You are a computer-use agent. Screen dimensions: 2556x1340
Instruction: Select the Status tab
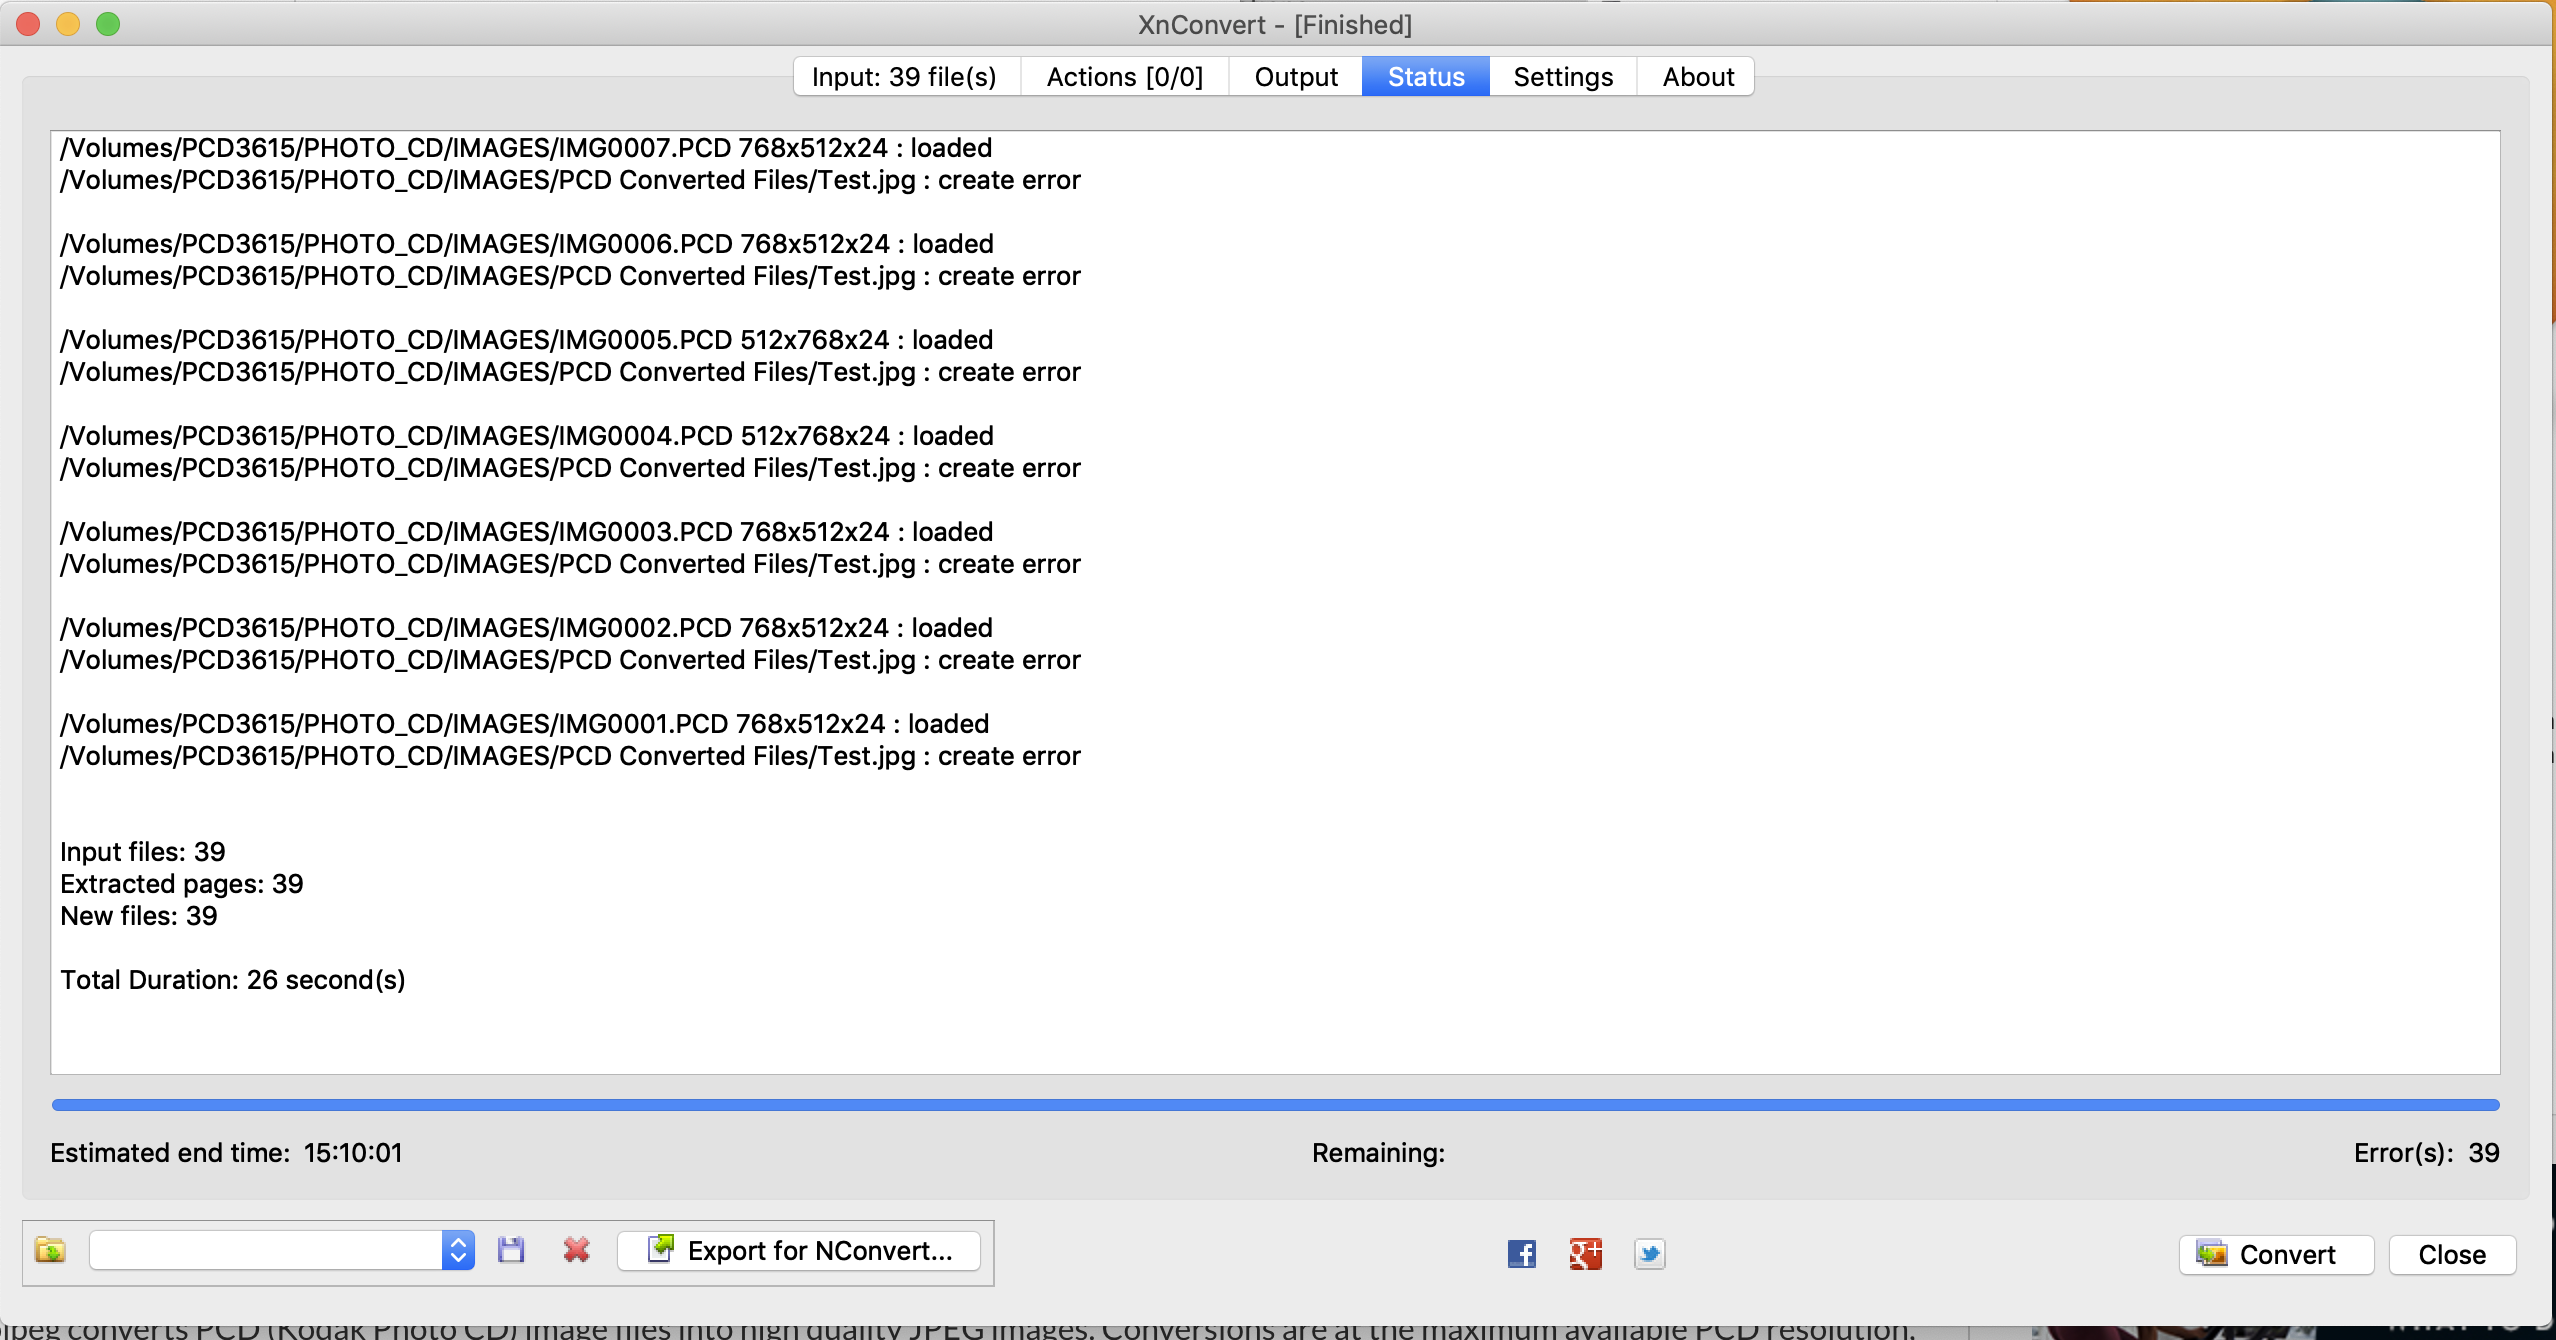1425,77
